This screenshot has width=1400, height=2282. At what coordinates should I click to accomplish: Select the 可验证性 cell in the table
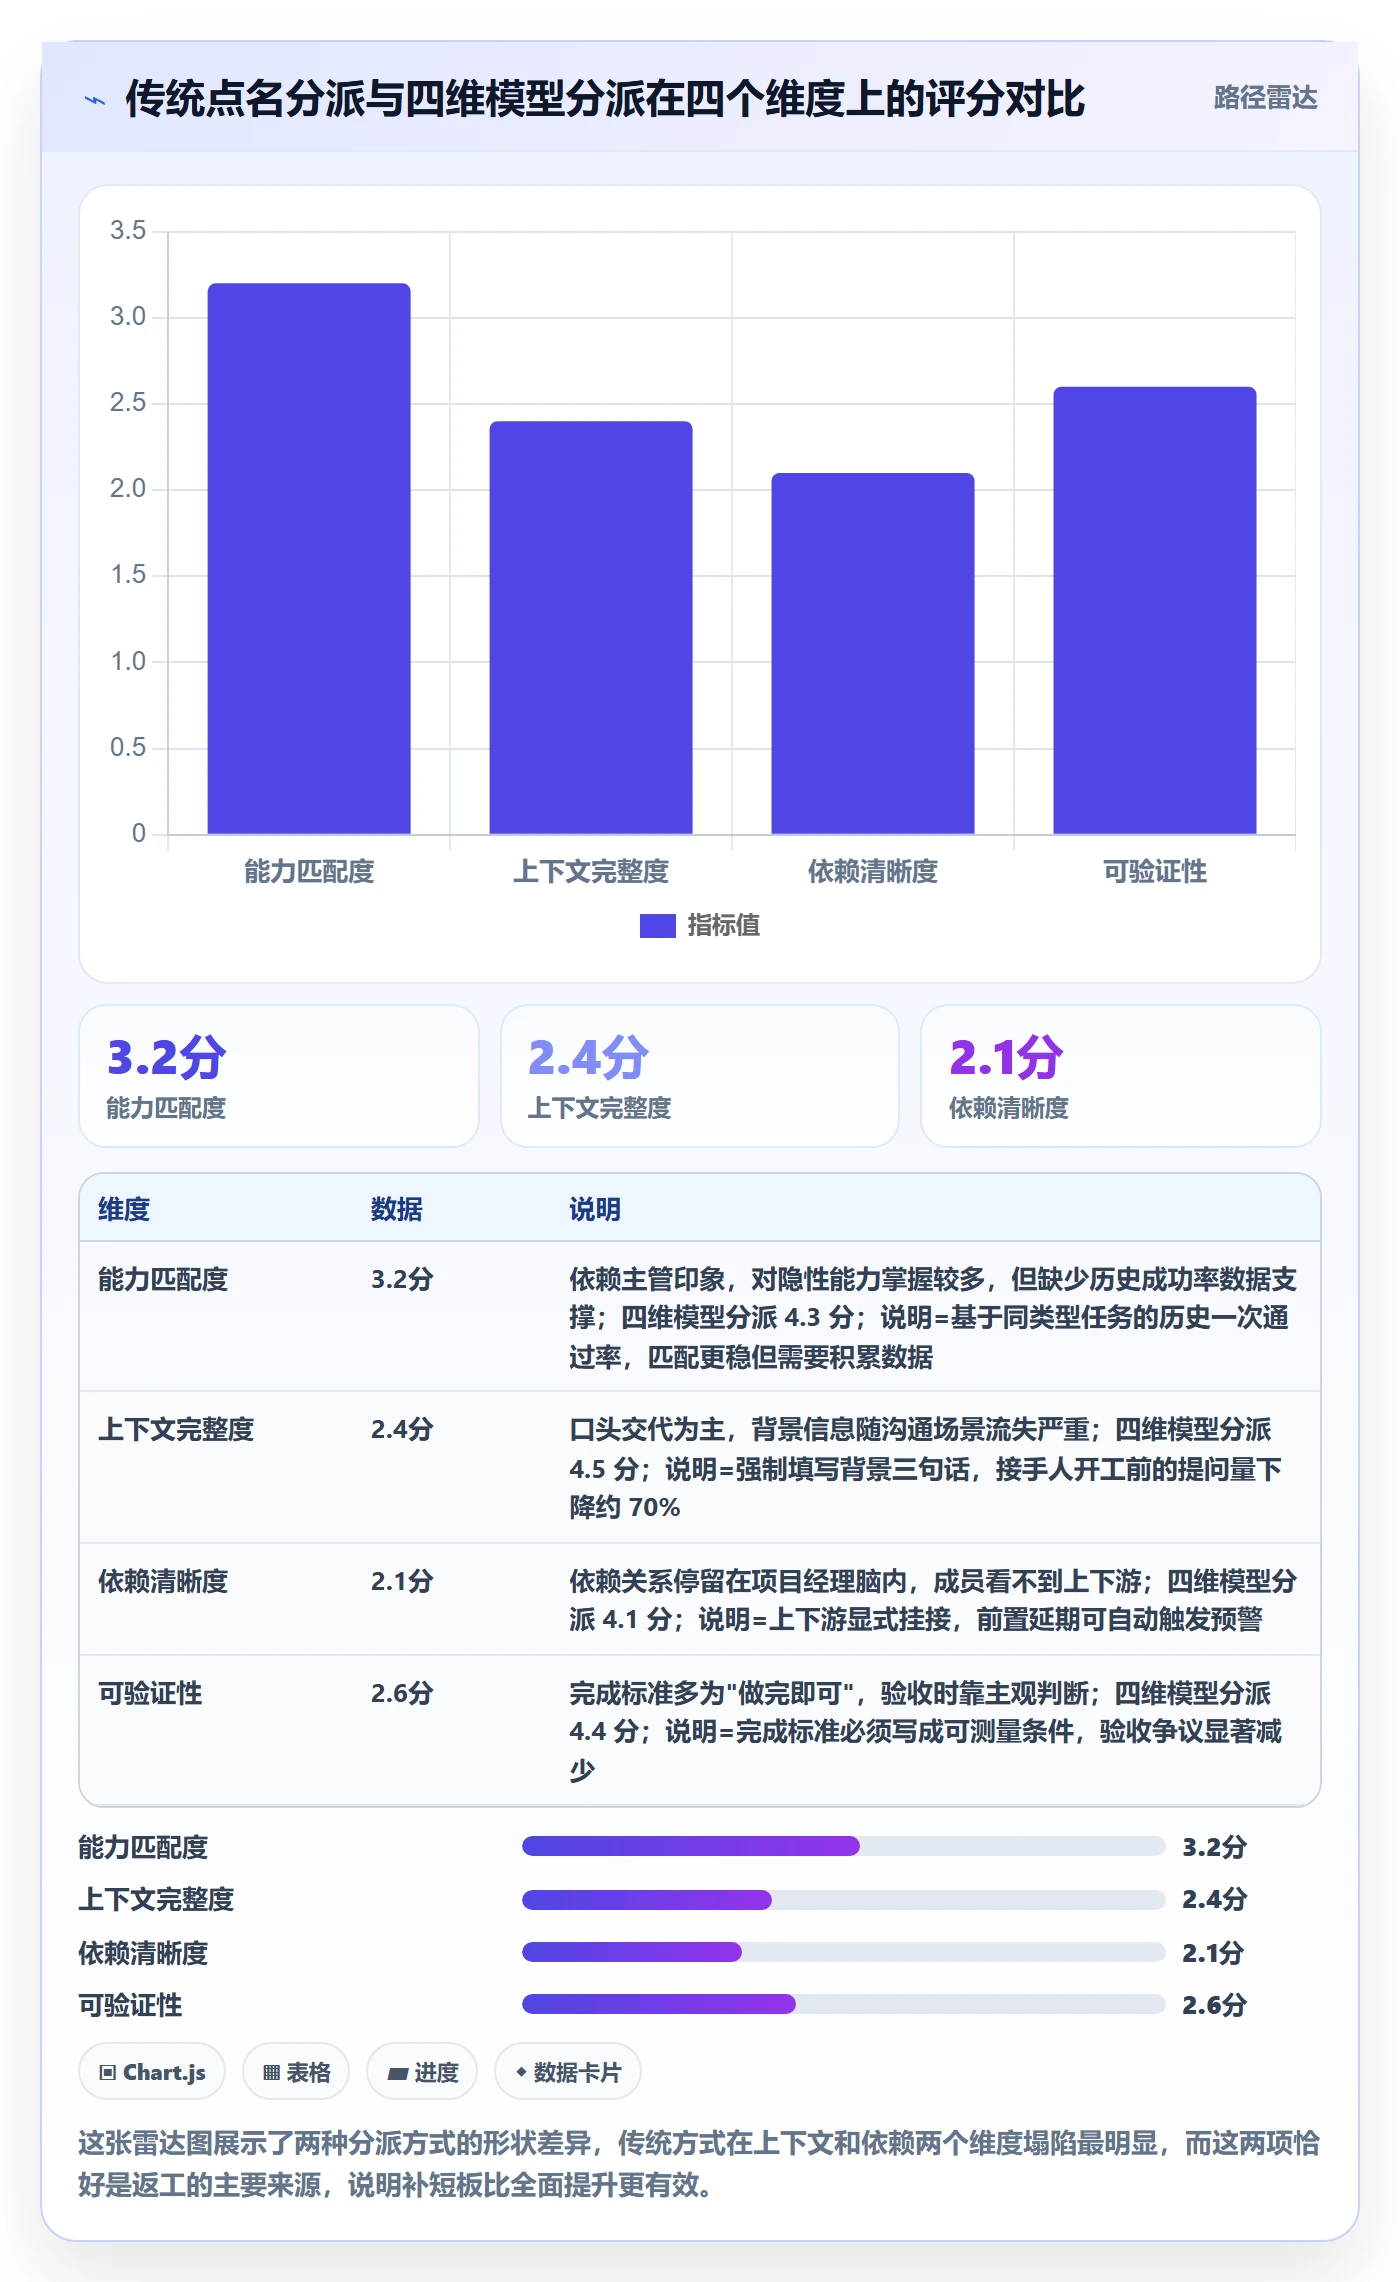(x=150, y=1693)
